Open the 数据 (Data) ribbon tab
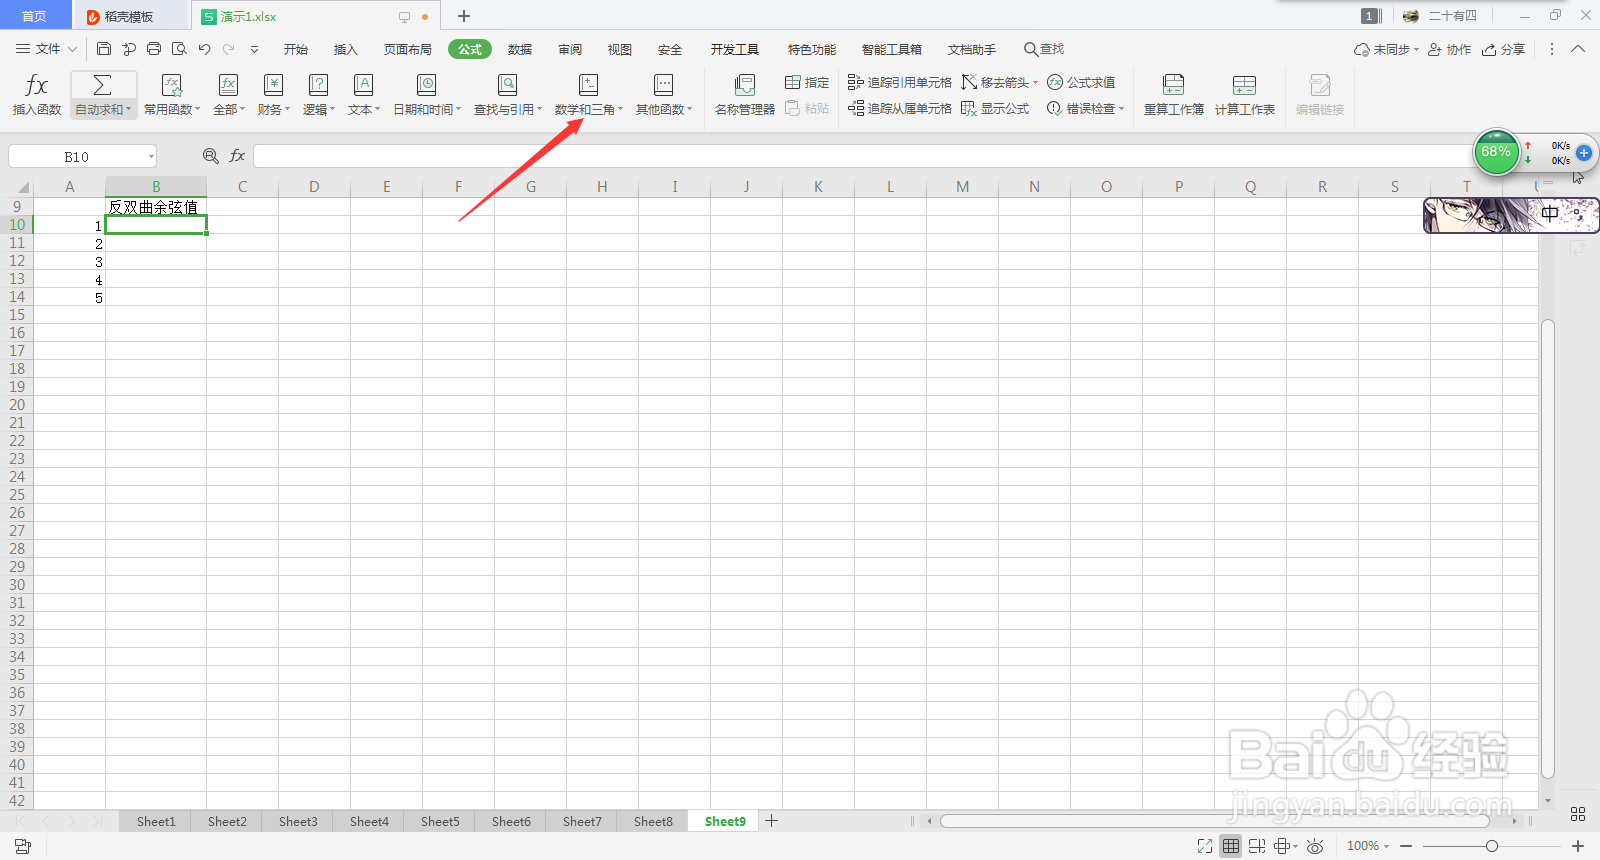This screenshot has height=860, width=1600. pyautogui.click(x=520, y=49)
